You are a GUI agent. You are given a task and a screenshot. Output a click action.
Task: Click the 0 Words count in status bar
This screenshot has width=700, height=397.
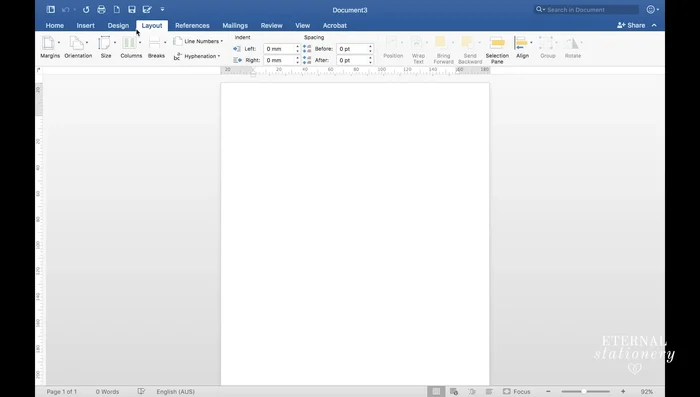107,392
